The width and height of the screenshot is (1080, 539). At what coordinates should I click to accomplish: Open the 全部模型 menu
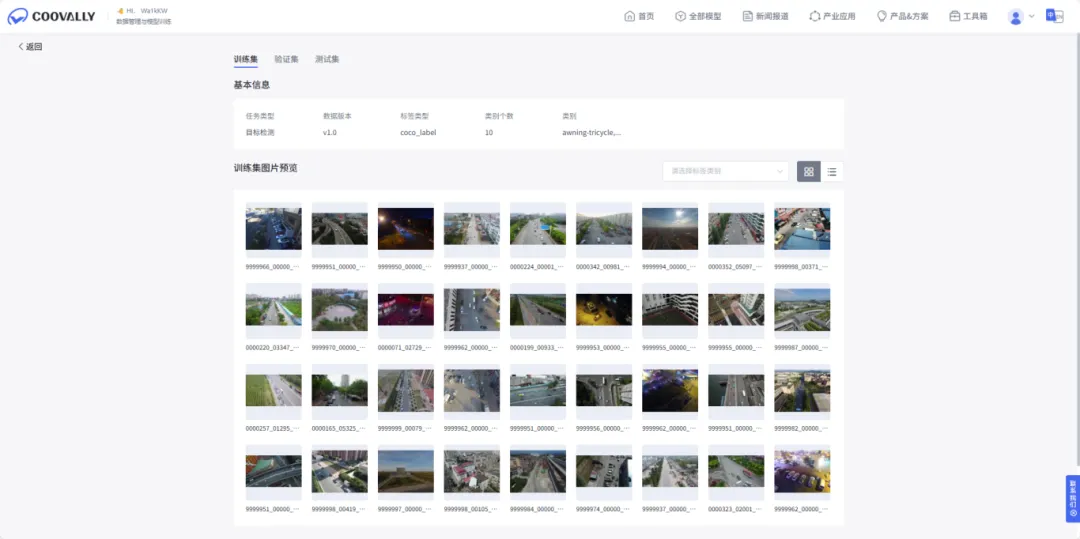click(698, 17)
